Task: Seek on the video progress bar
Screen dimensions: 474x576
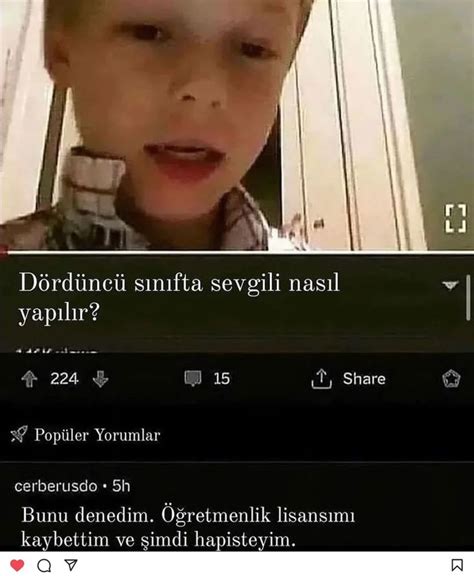Action: tap(237, 252)
